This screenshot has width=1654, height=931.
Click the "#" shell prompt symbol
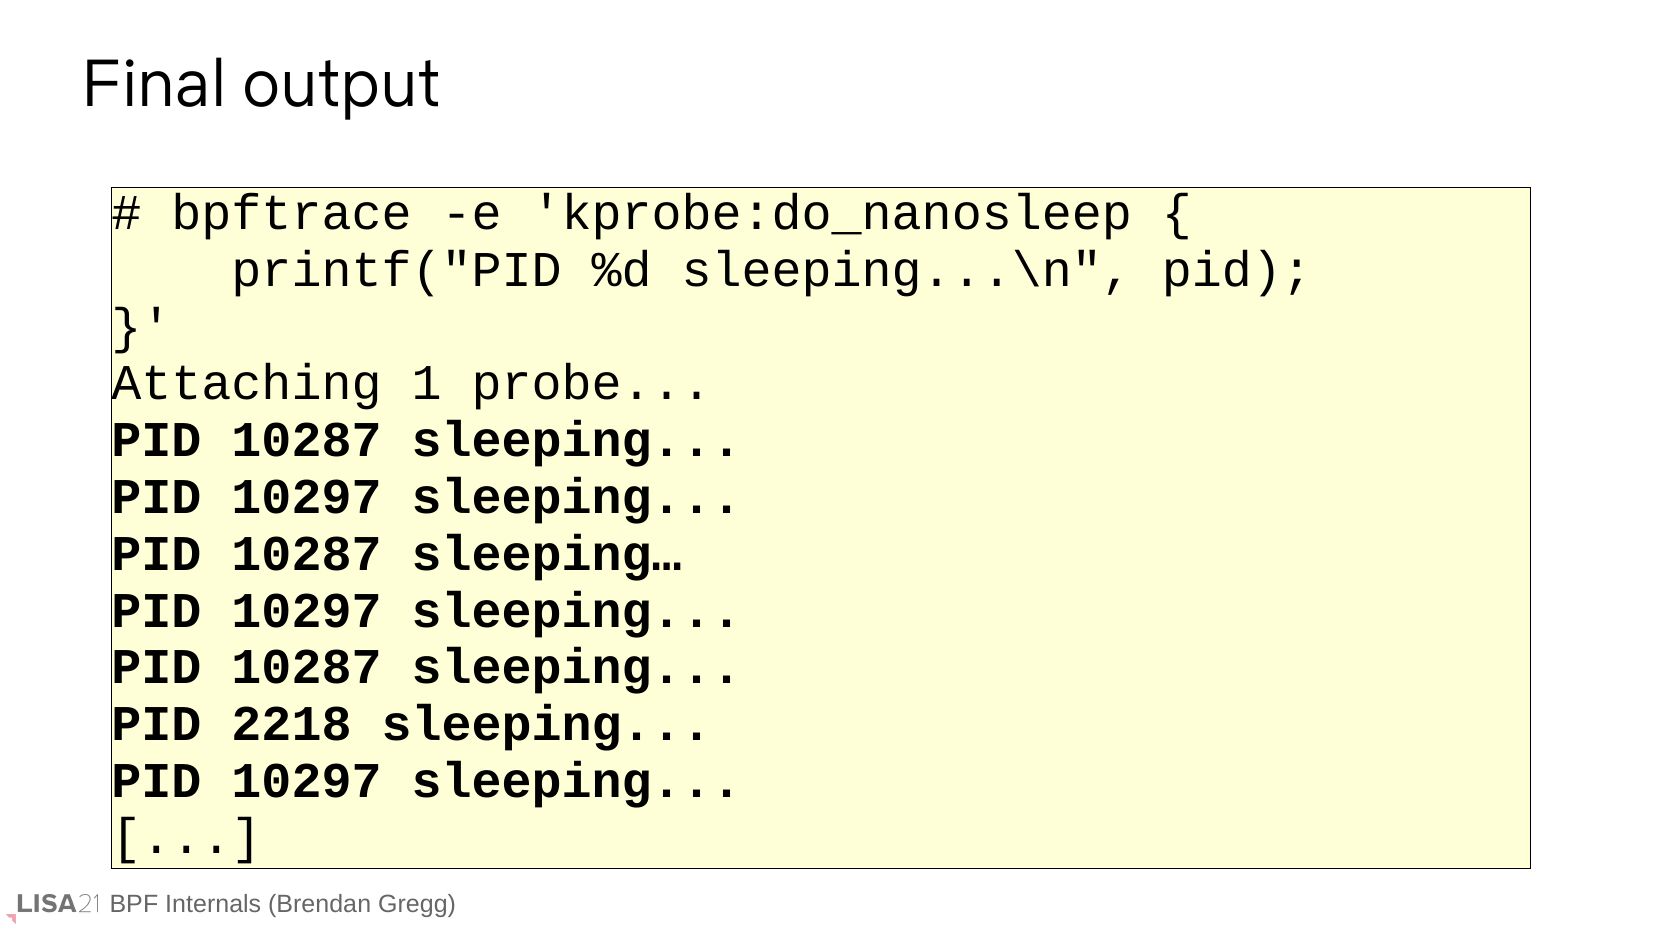click(x=126, y=215)
